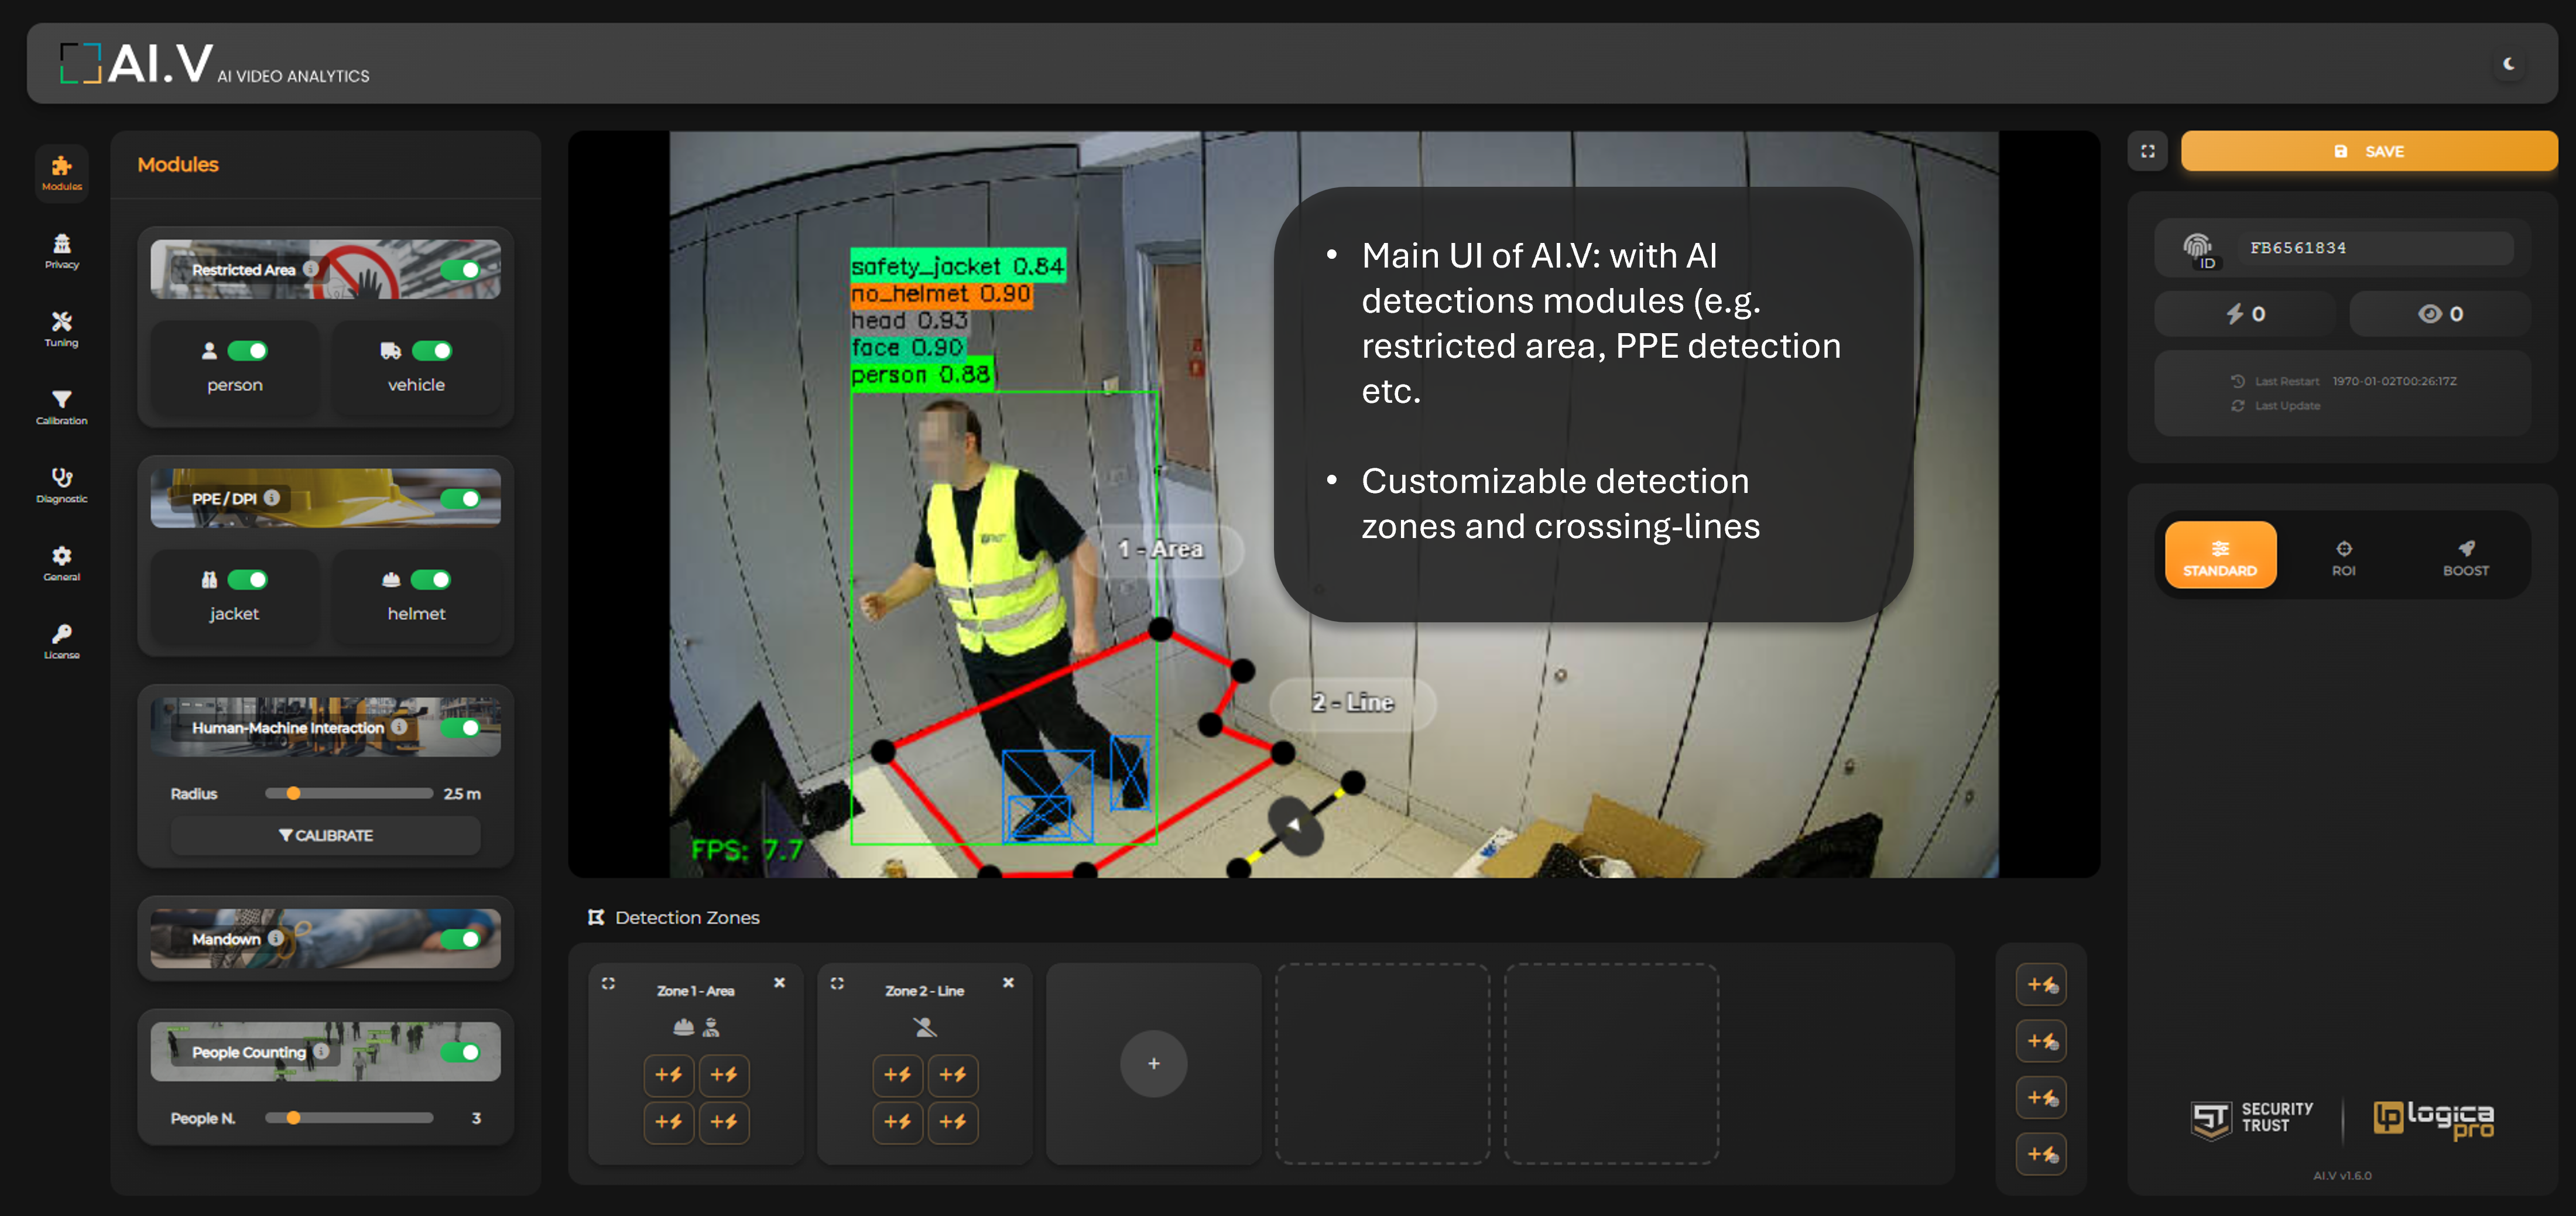Open the Tuning sidebar section
Viewport: 2576px width, 1216px height.
tap(61, 329)
